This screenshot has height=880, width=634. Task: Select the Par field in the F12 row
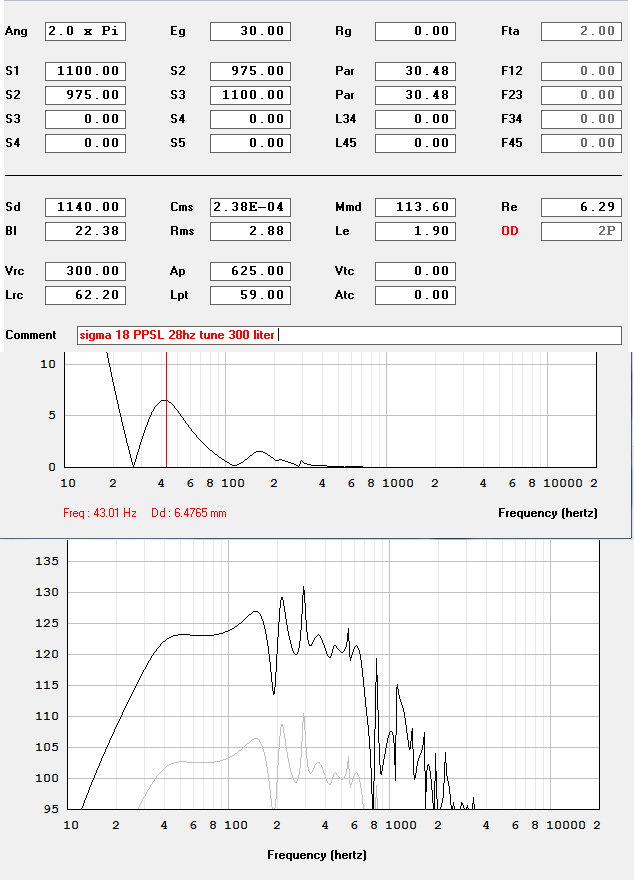(x=415, y=71)
